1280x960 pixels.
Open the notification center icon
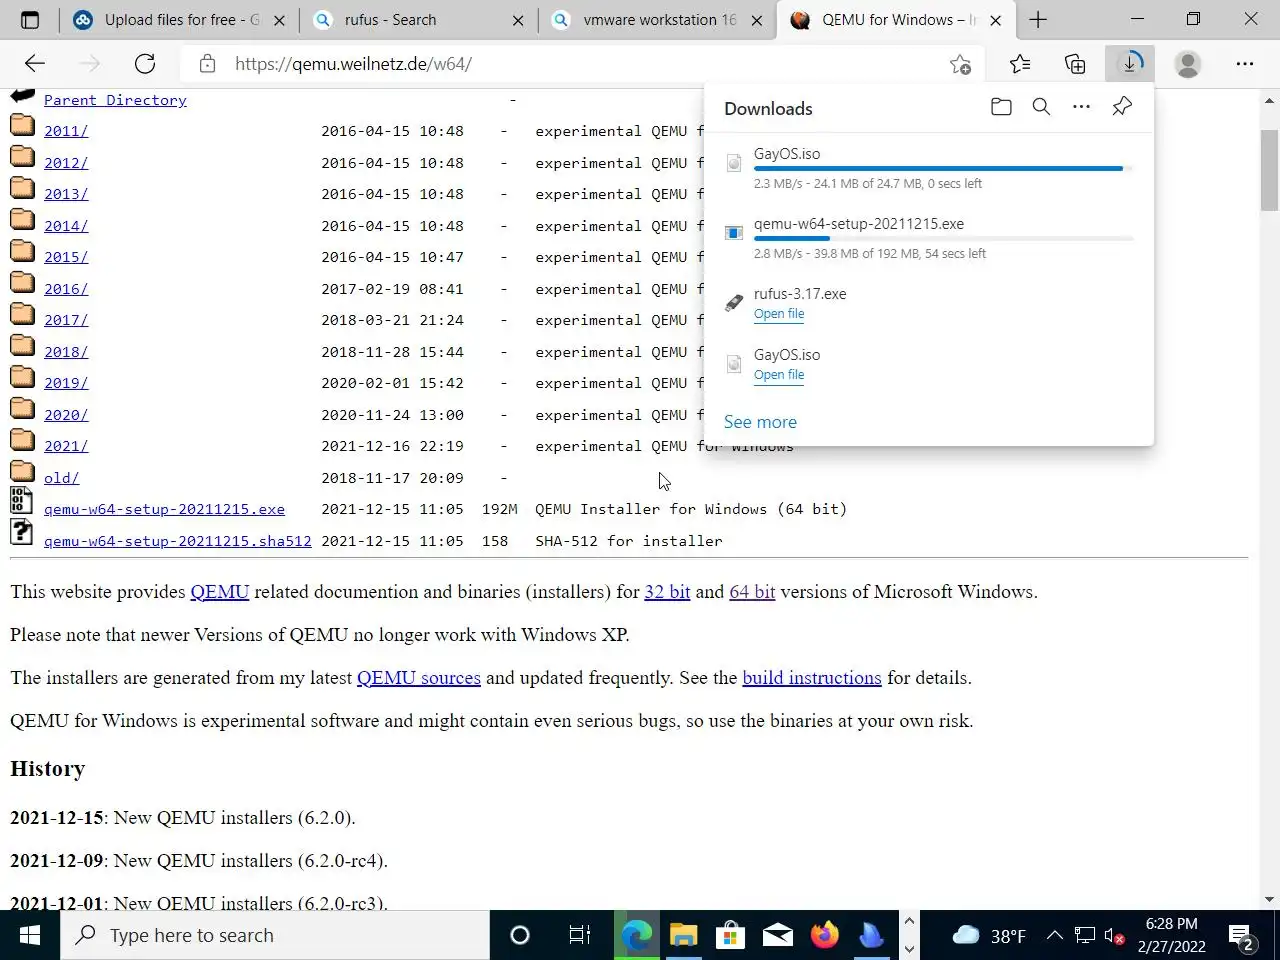1241,937
